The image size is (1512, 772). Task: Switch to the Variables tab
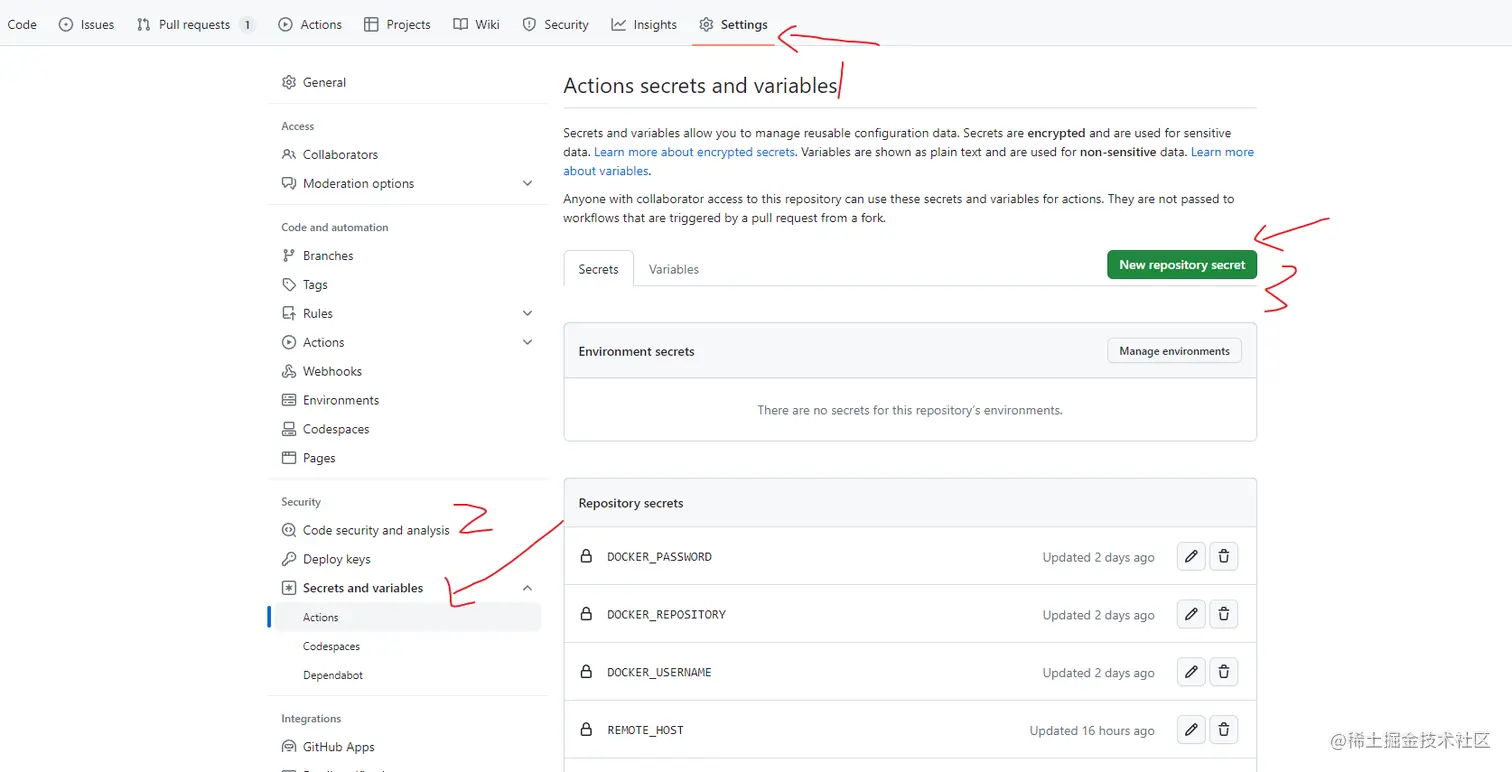tap(673, 270)
